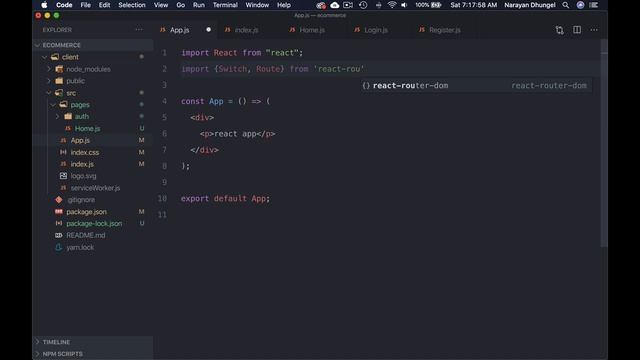Open the Wi-Fi status menu

pos(392,5)
